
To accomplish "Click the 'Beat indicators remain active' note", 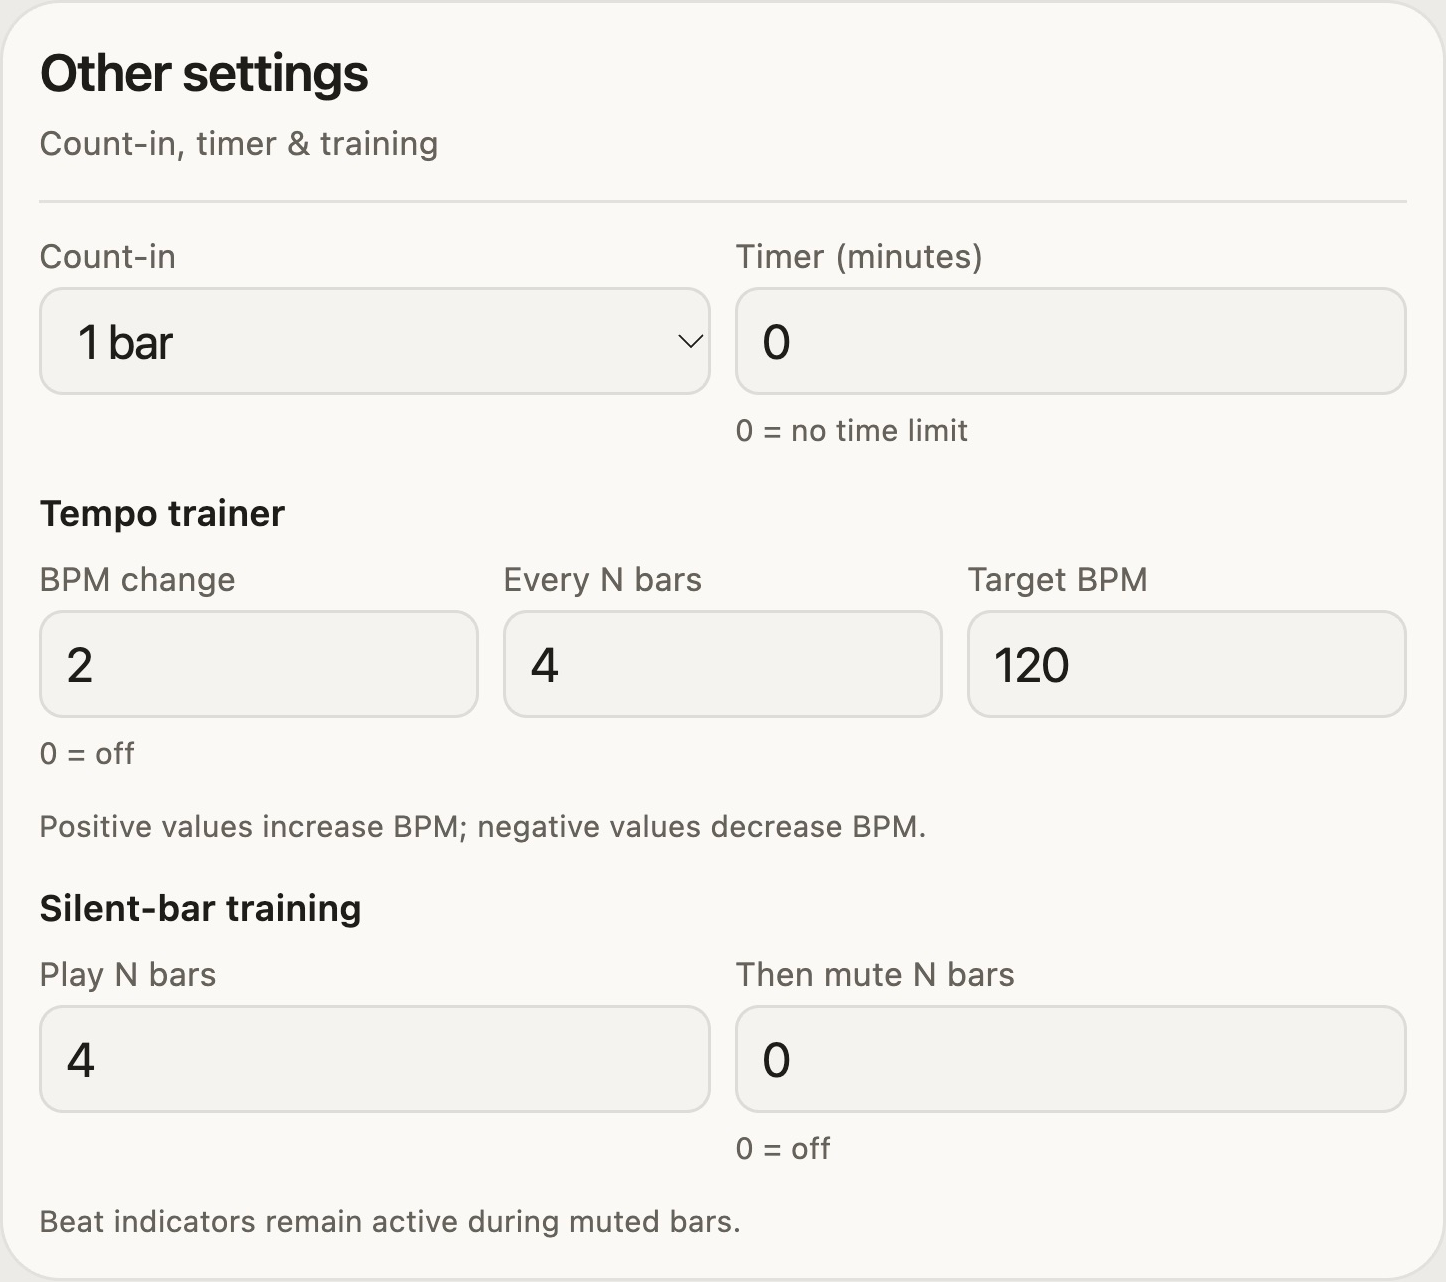I will (390, 1222).
